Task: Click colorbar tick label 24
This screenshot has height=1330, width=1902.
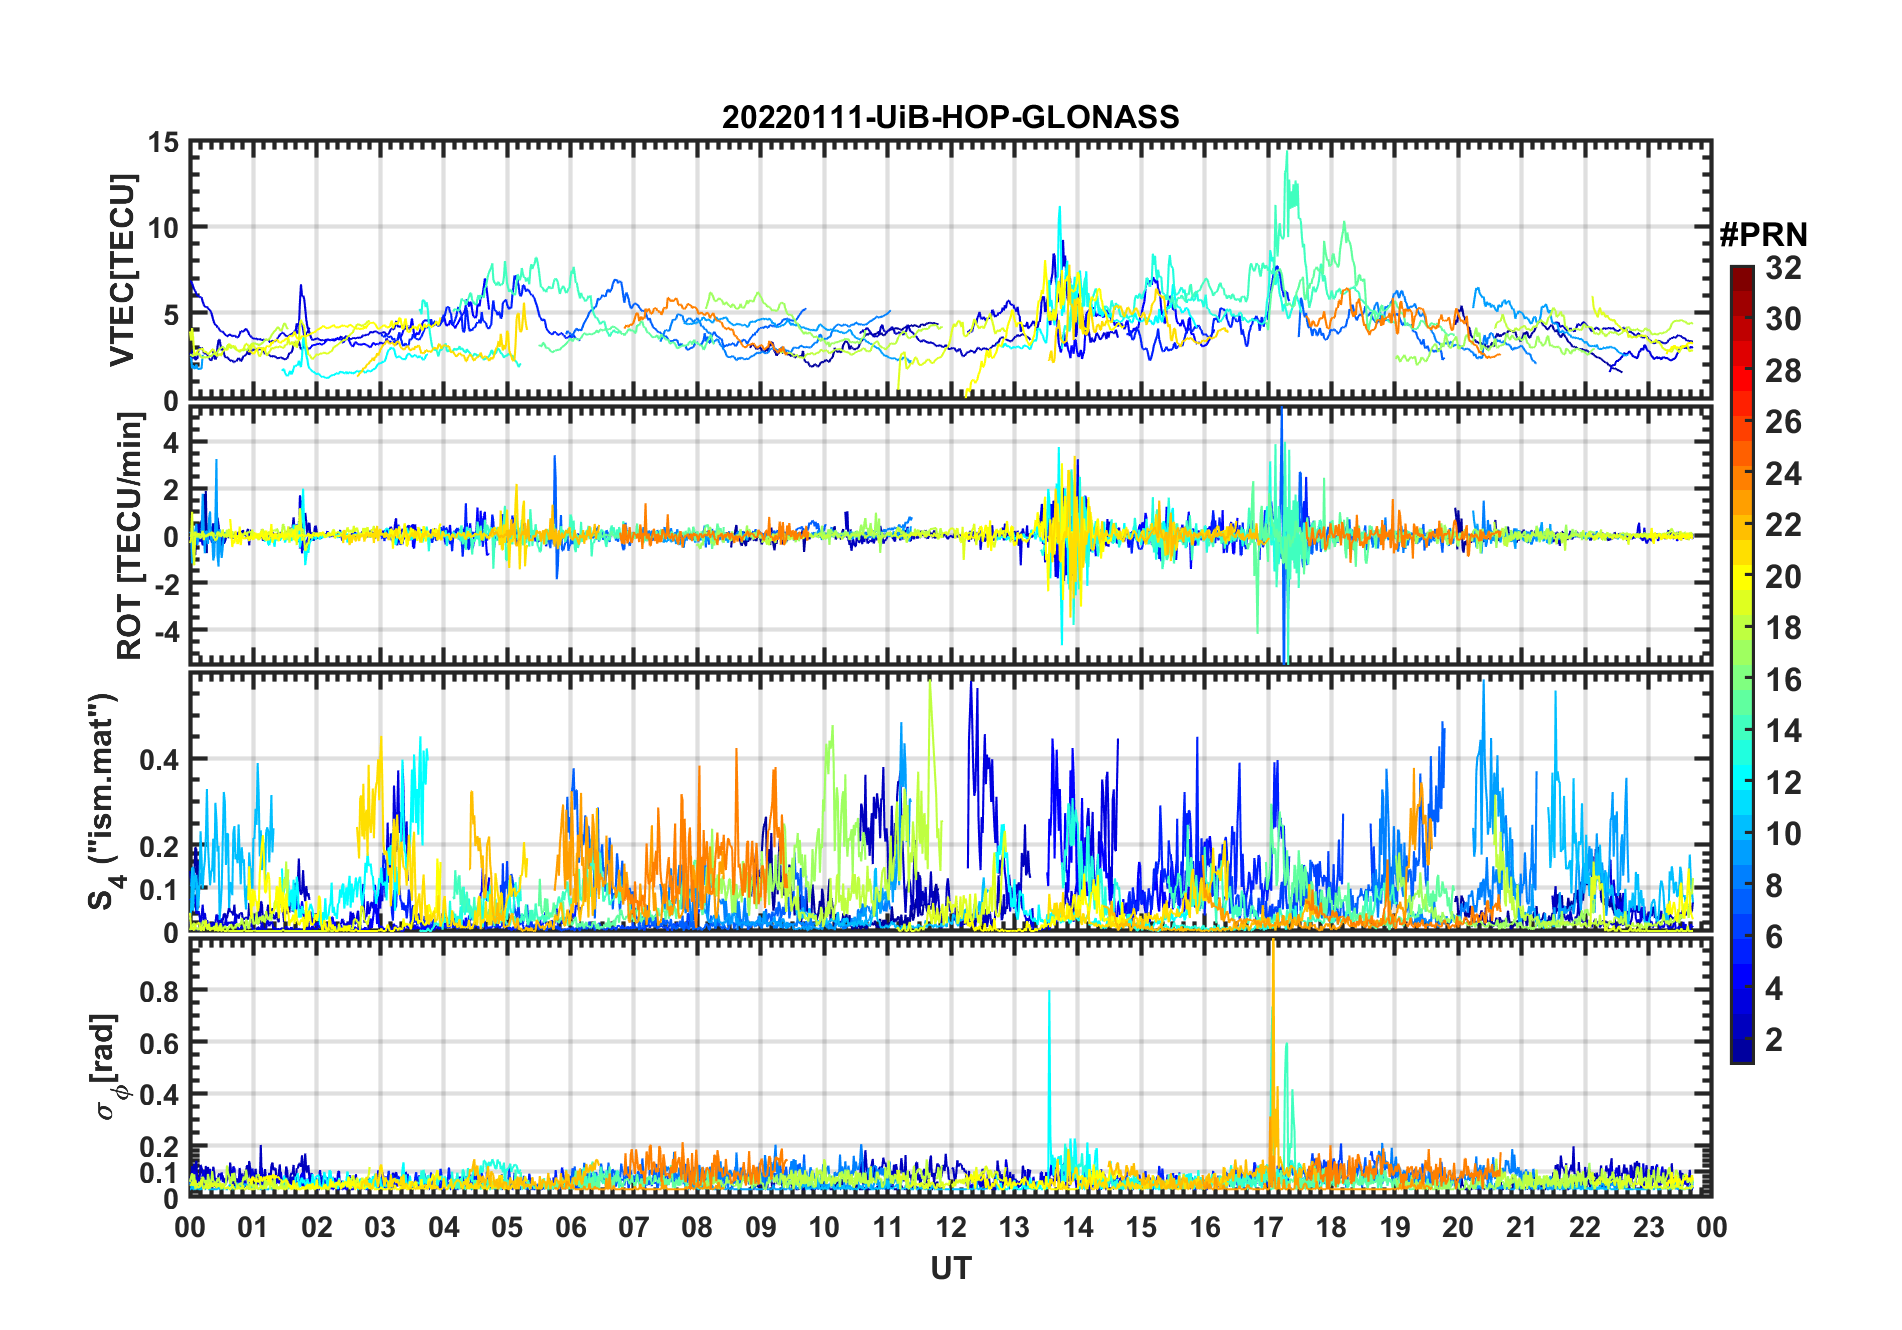Action: tap(1783, 473)
